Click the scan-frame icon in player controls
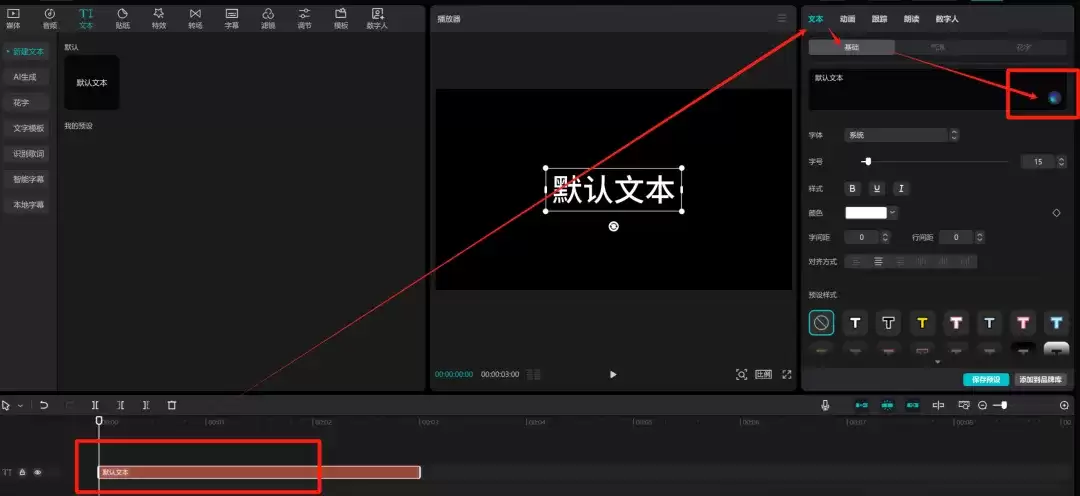Screen dimensions: 1080x496 741,374
